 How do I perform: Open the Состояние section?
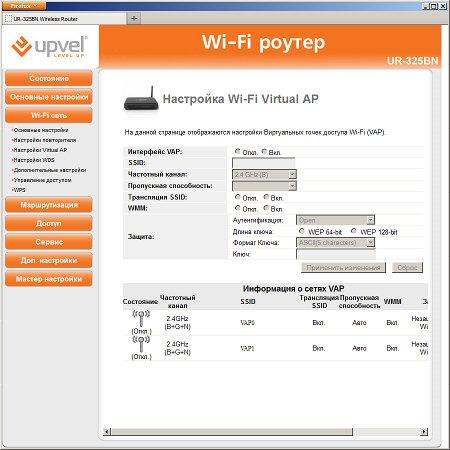[49, 78]
